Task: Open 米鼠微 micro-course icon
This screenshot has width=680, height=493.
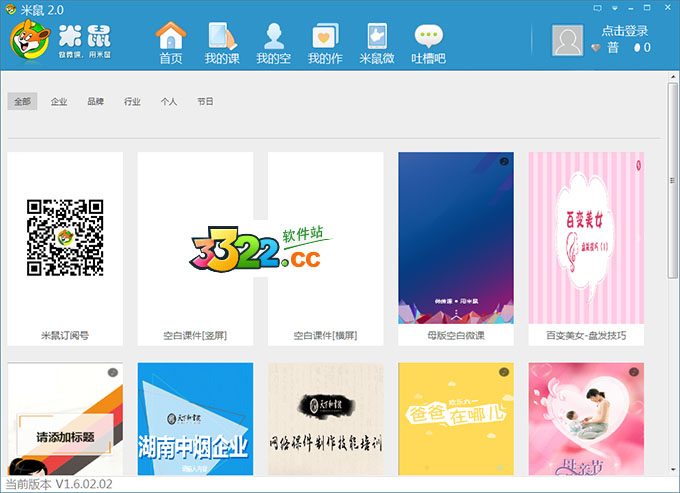Action: pos(378,43)
